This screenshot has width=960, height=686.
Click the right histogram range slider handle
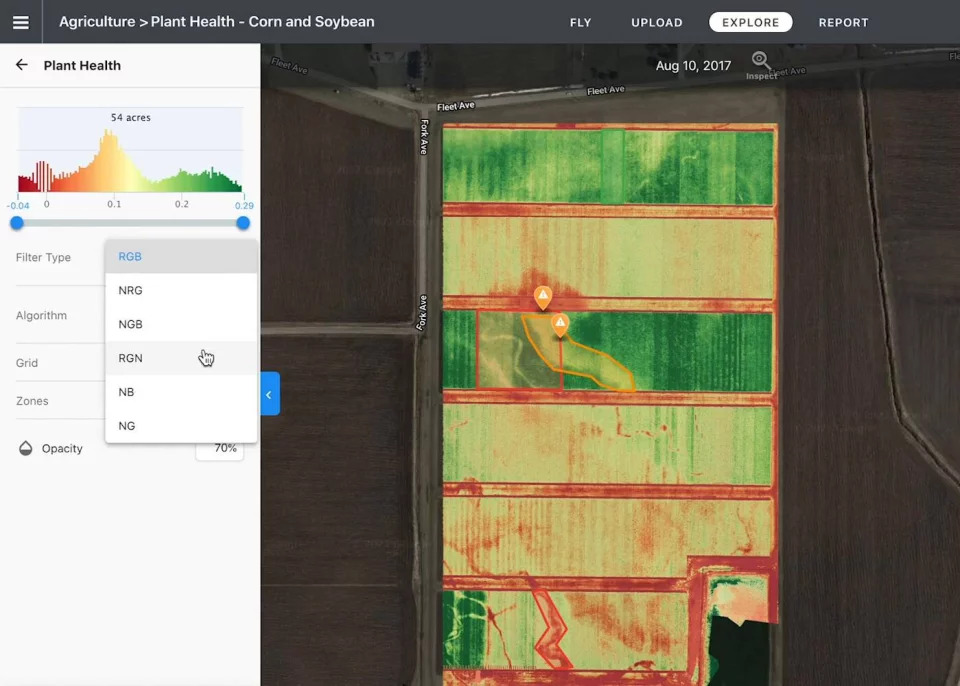pos(243,223)
